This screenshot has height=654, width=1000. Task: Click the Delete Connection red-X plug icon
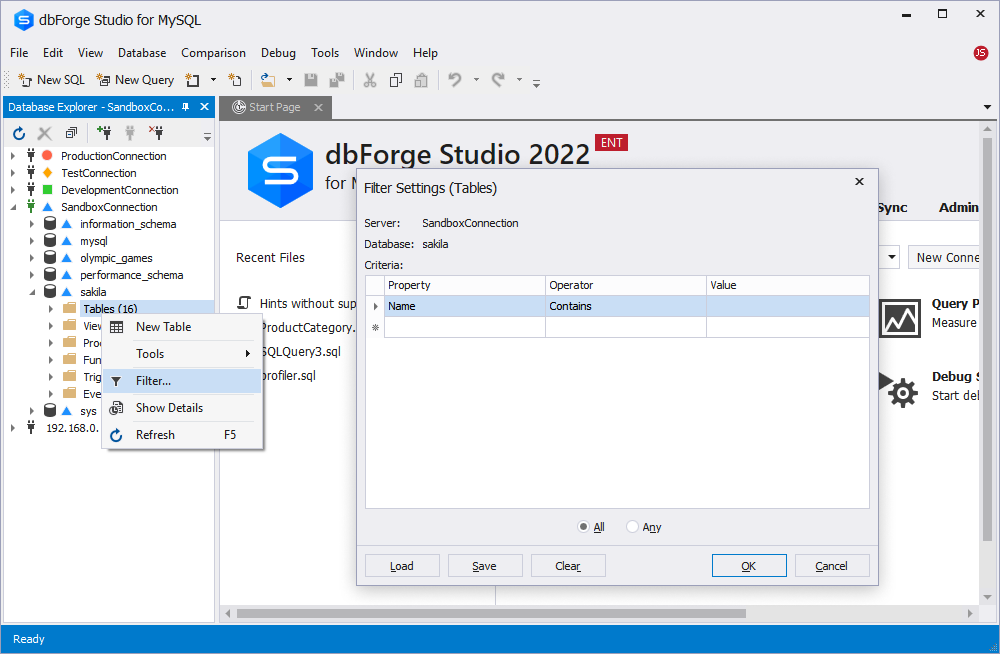point(156,133)
